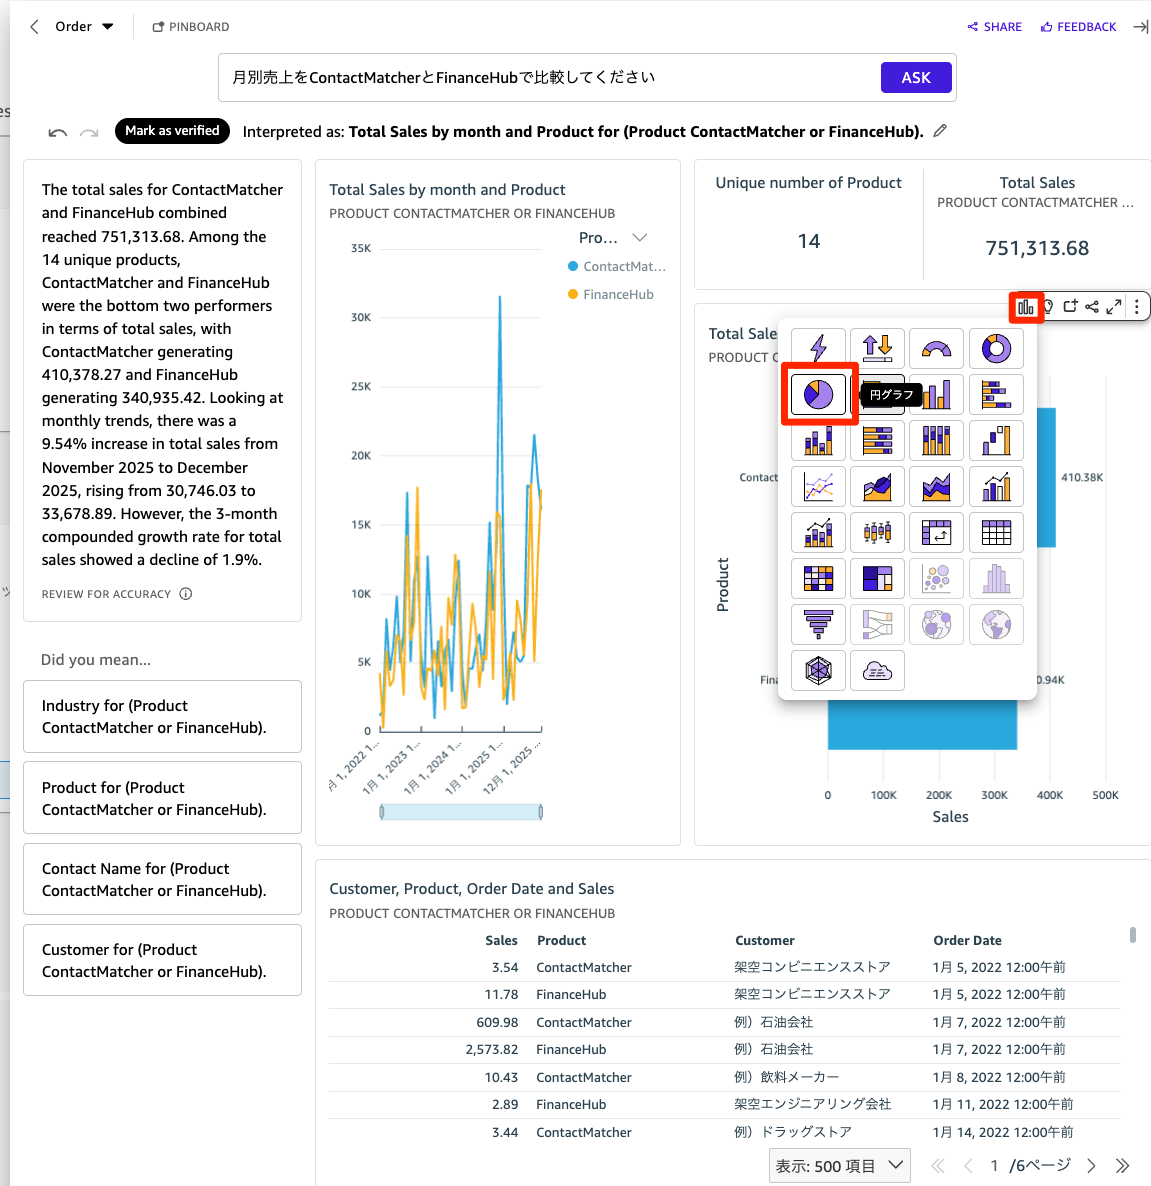Click the Mark as verified button
1151x1186 pixels.
172,131
